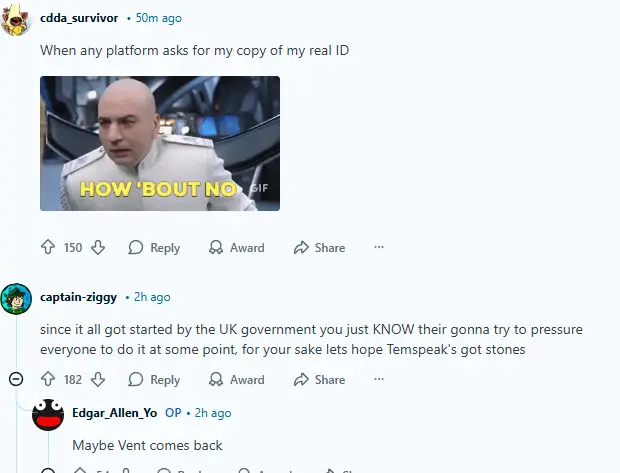The width and height of the screenshot is (620, 473).
Task: Click the 'HOW 'BOUT NO' GIF
Action: point(160,143)
